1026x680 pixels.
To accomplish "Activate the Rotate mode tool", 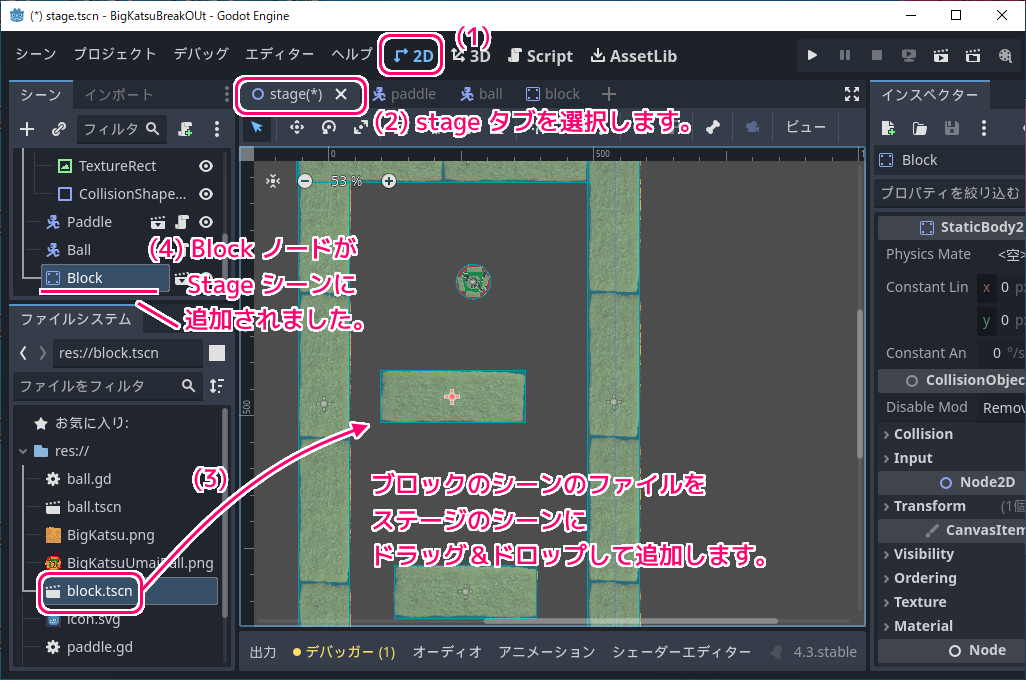I will click(x=328, y=127).
